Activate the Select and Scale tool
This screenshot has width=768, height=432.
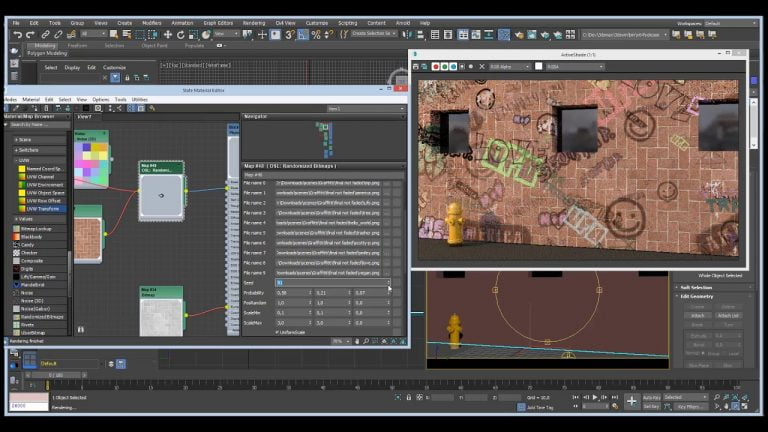tap(193, 34)
